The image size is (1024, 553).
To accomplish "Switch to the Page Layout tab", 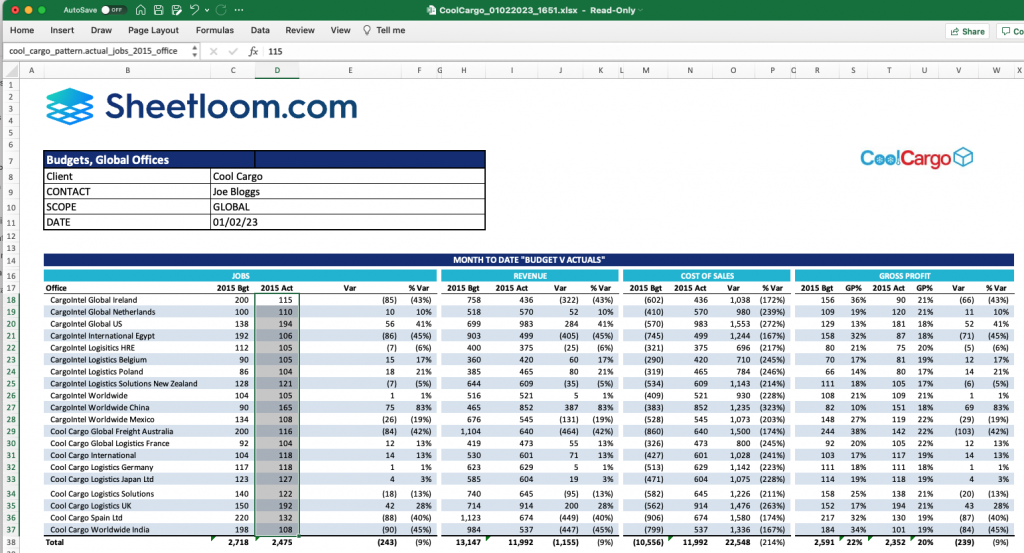I will pos(153,31).
